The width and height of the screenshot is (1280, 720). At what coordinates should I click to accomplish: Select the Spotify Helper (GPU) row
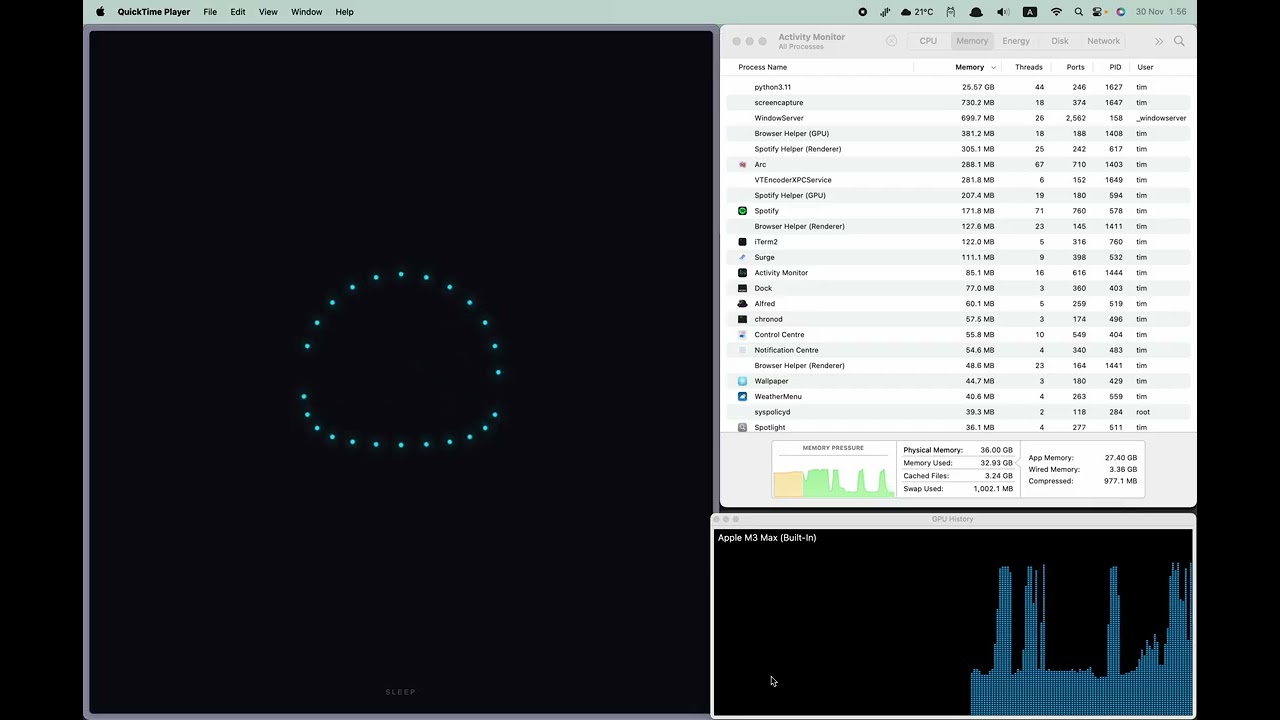958,195
